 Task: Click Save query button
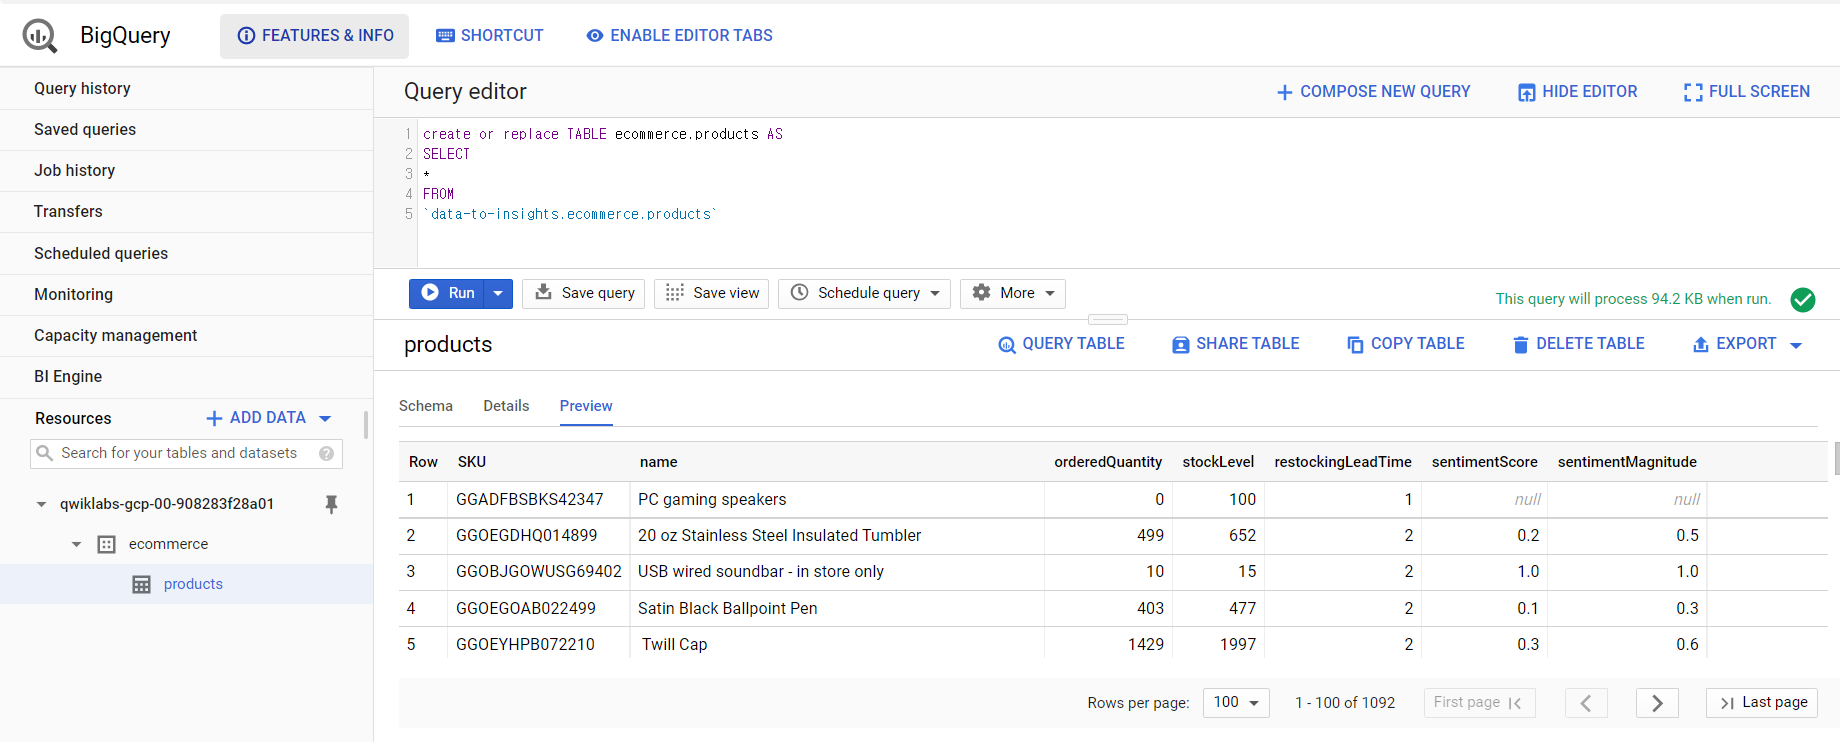[x=584, y=293]
